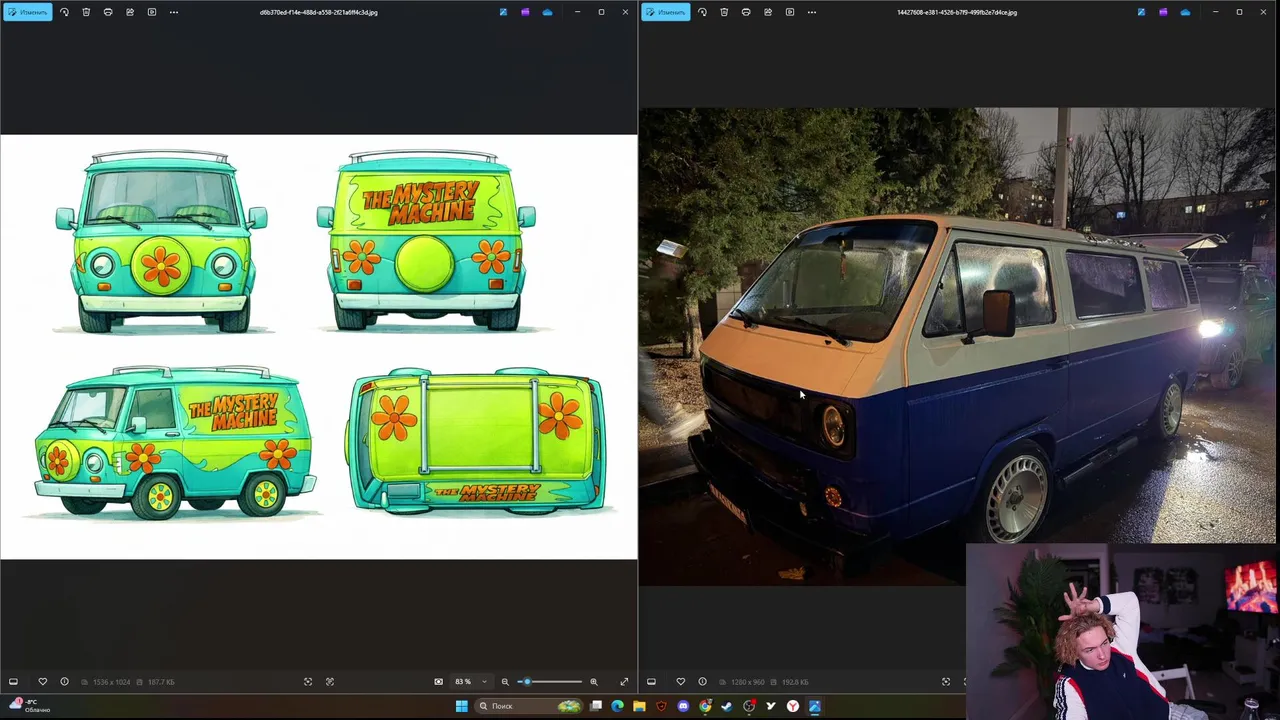Launch Microsoft Edge from taskbar
The height and width of the screenshot is (720, 1280).
[x=617, y=706]
